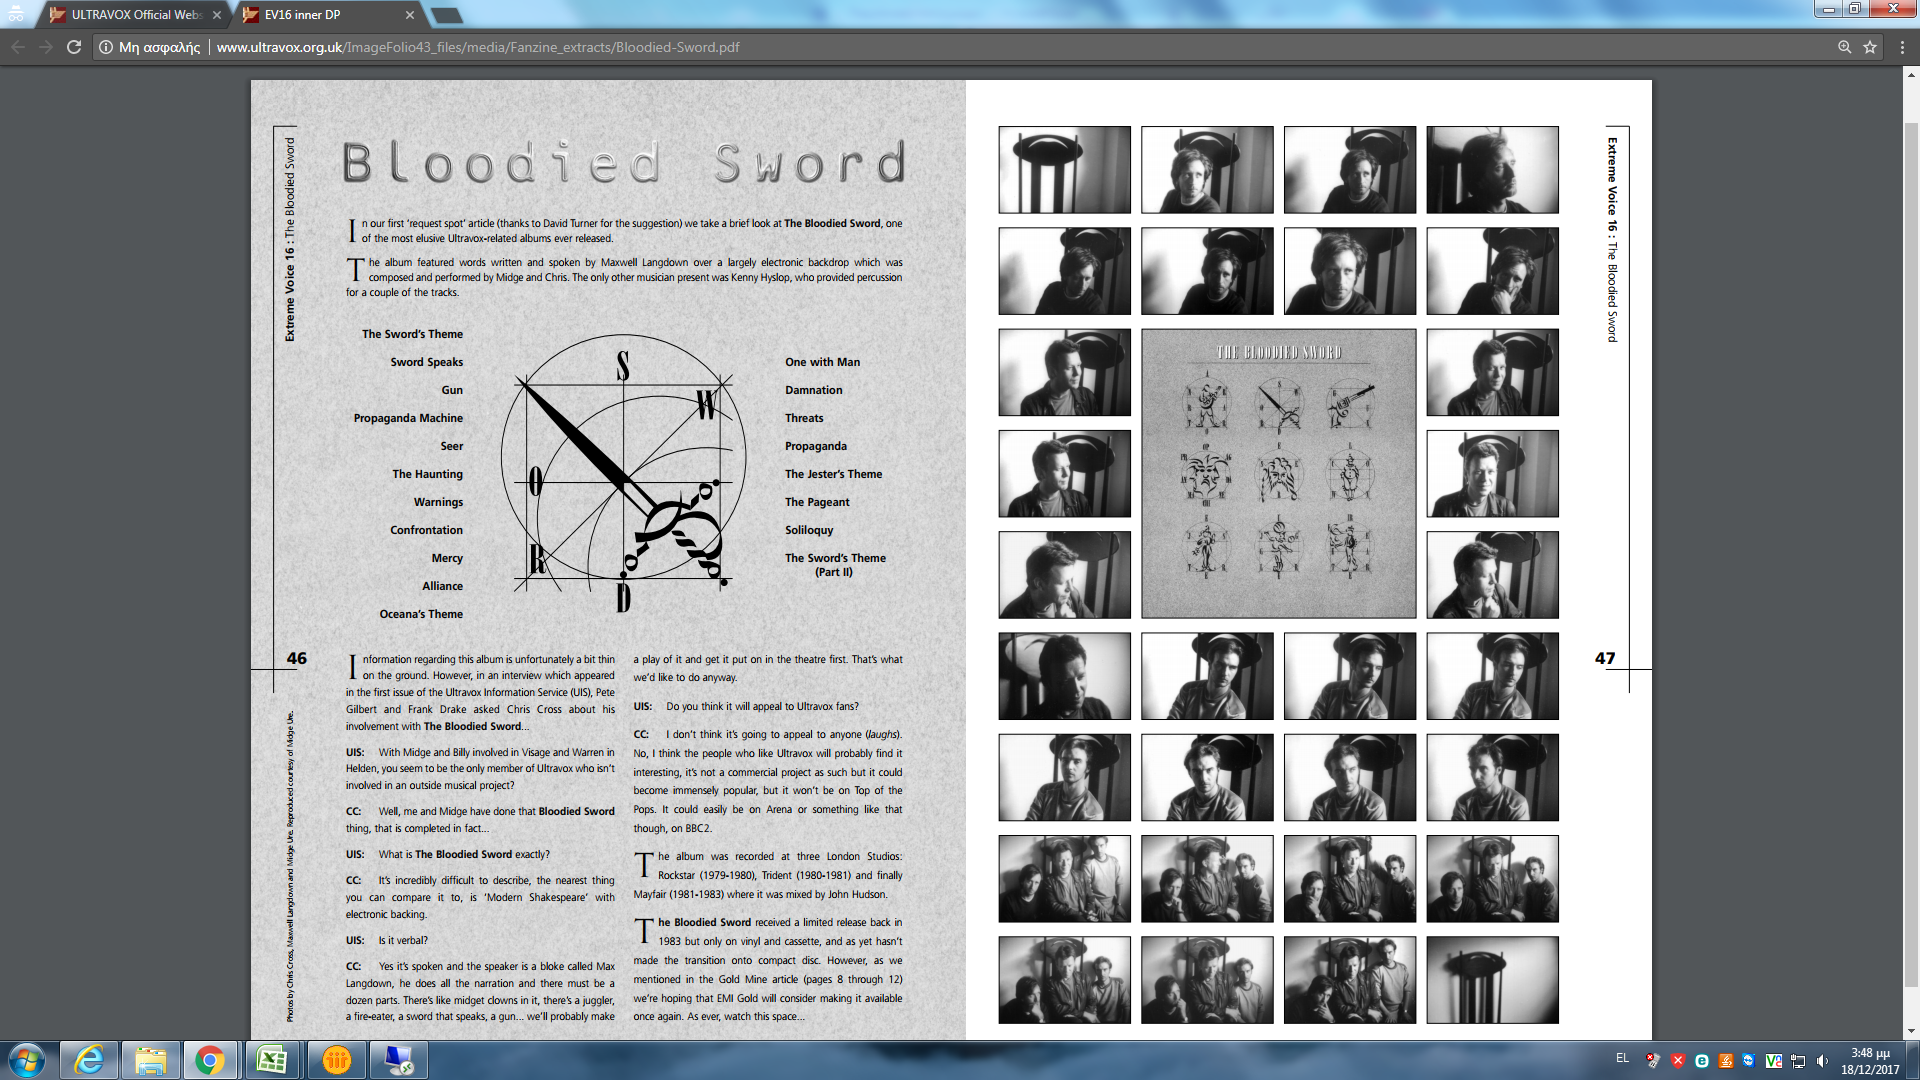Click the address bar URL
The height and width of the screenshot is (1080, 1920).
tap(478, 47)
